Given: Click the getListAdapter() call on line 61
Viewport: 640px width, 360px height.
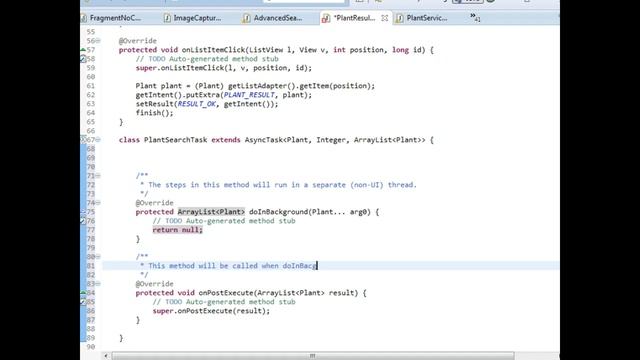Looking at the screenshot, I should 261,86.
